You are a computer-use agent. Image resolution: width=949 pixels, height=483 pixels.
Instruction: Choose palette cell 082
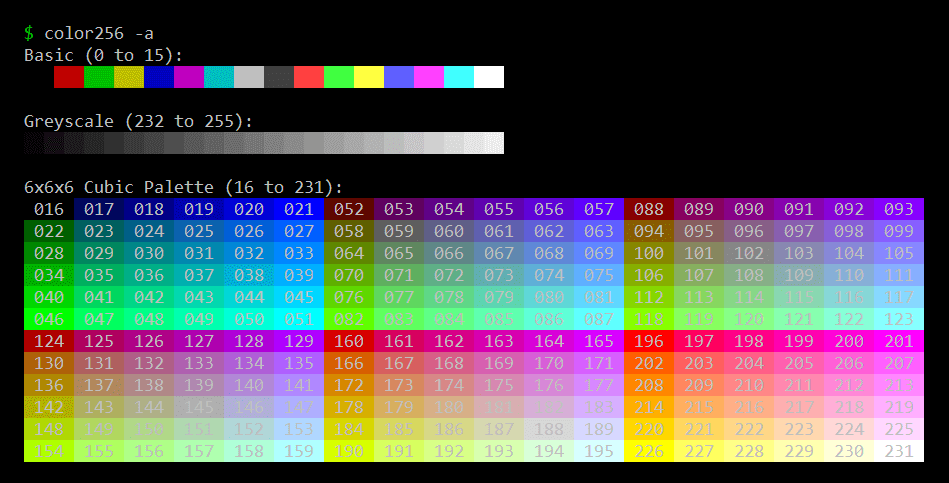coord(349,319)
